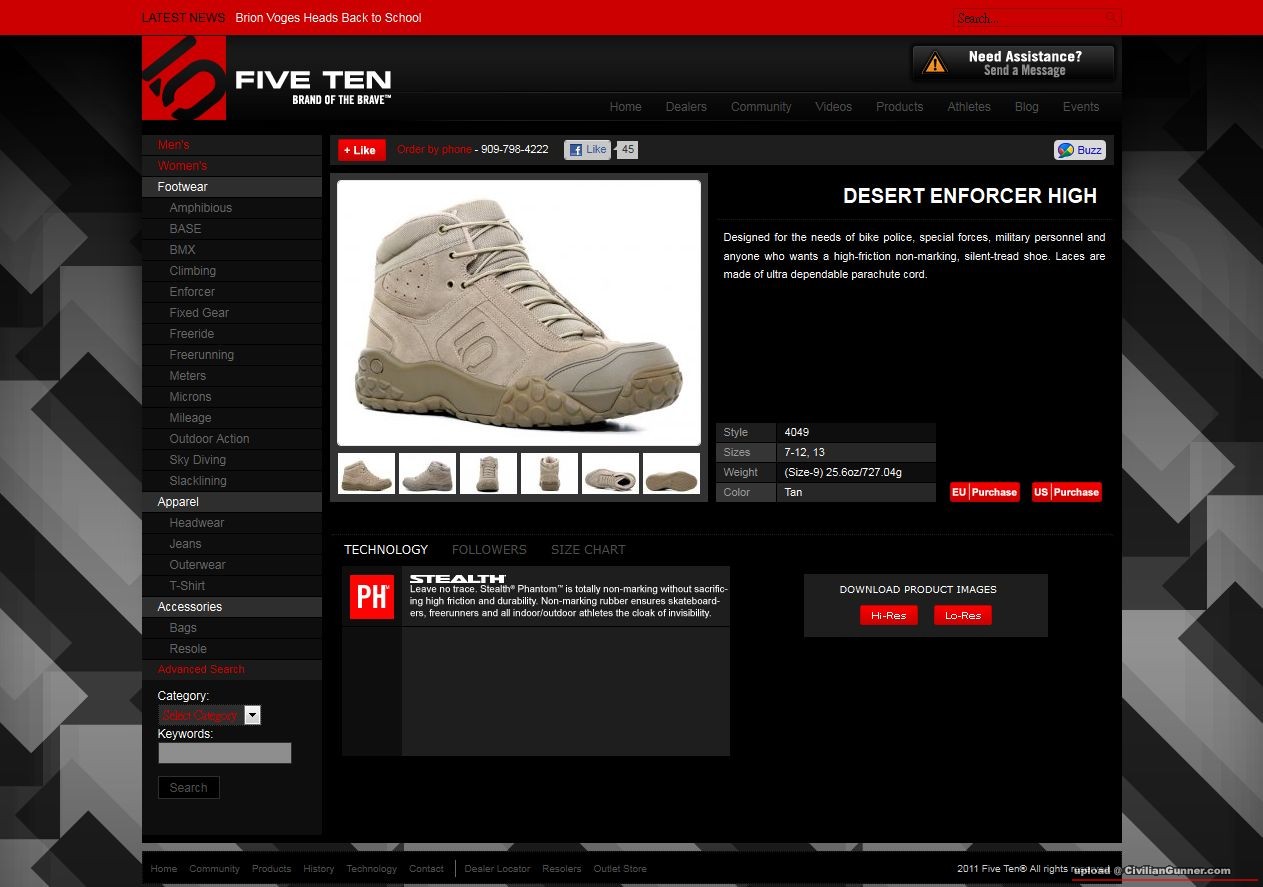The image size is (1263, 887).
Task: Select the shoe sole thumbnail
Action: (671, 473)
